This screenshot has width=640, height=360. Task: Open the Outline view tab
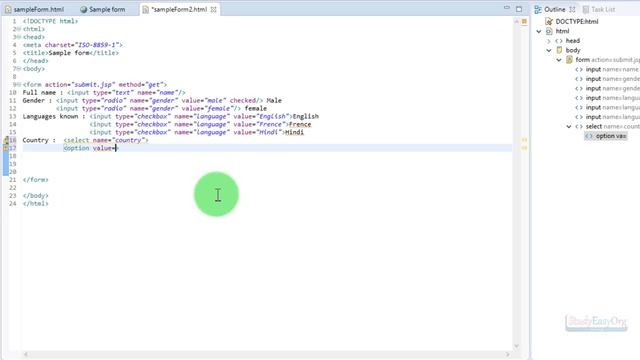click(x=554, y=9)
